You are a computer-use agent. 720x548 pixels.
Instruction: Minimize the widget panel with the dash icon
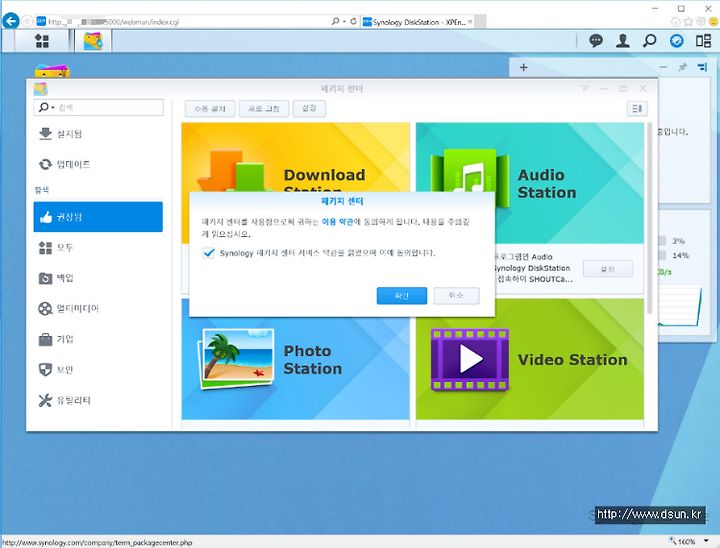click(663, 67)
